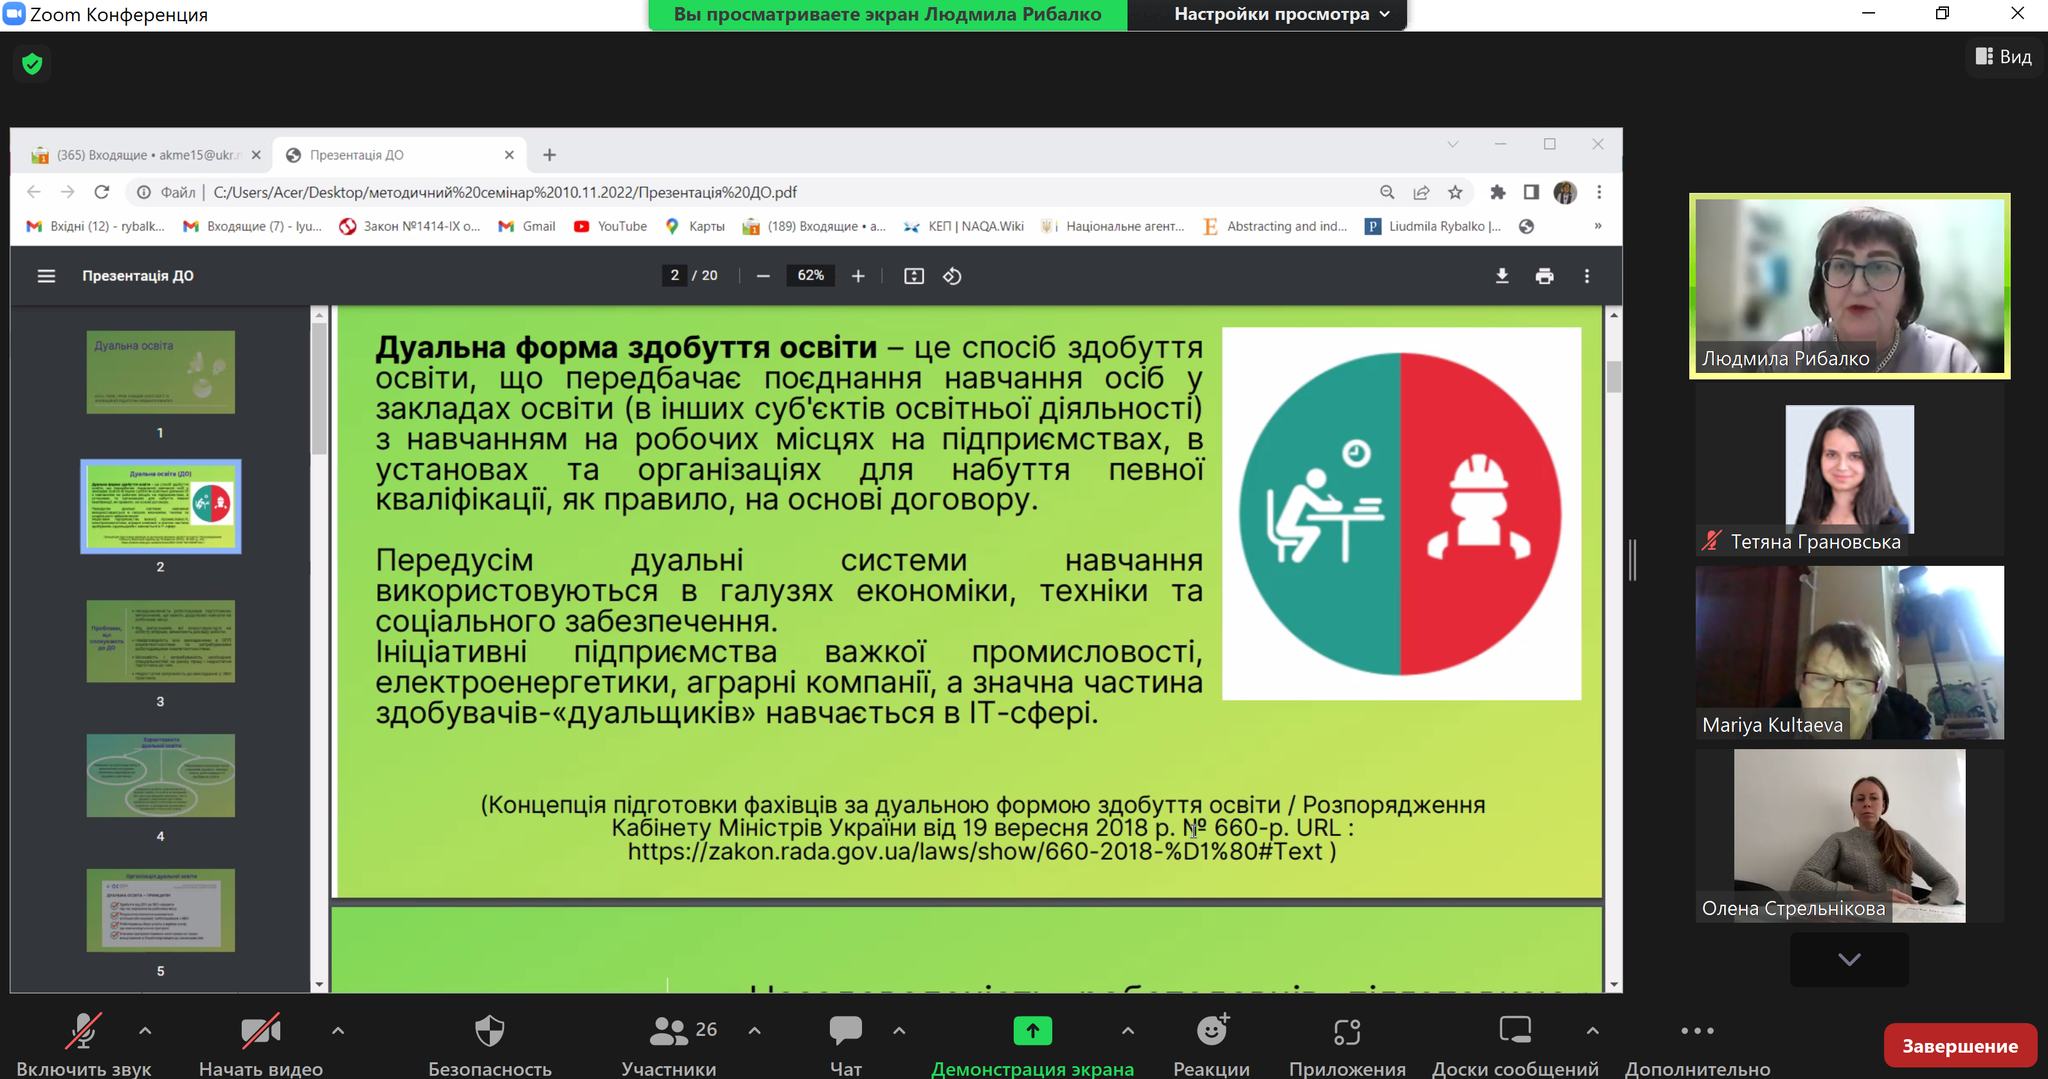Open Abstracting and ind... bookmark

[x=1275, y=226]
